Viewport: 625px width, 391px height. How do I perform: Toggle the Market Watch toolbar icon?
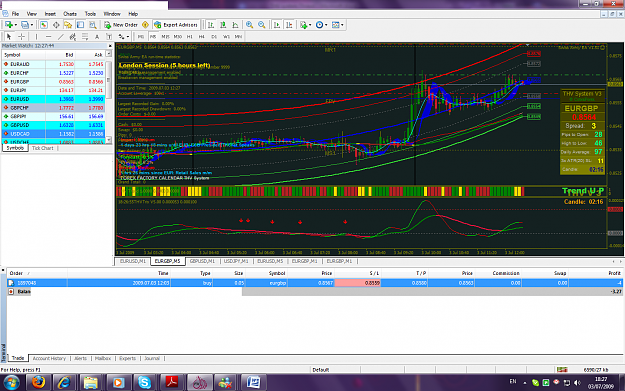tap(43, 25)
